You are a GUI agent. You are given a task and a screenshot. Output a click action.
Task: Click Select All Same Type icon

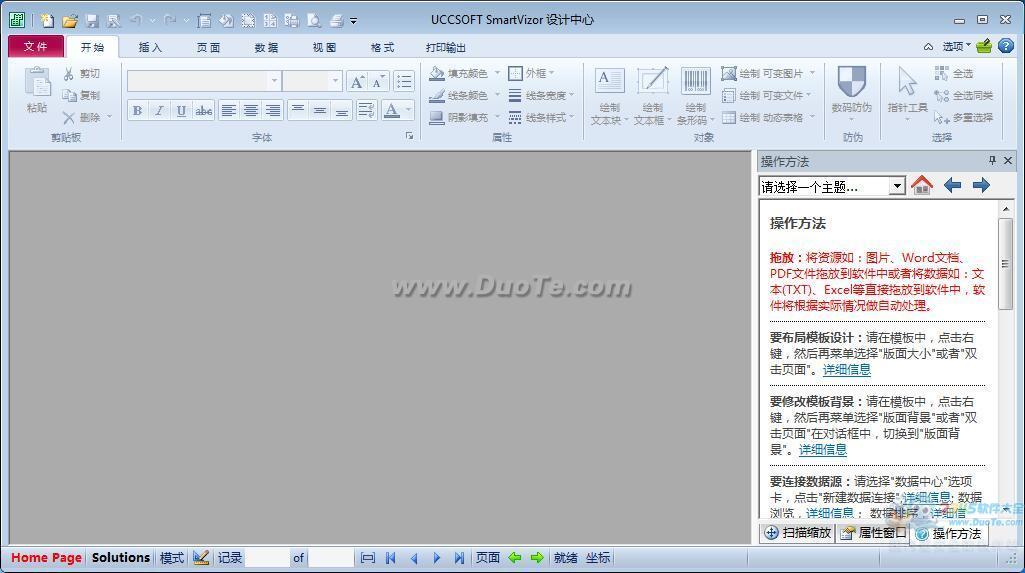(941, 95)
